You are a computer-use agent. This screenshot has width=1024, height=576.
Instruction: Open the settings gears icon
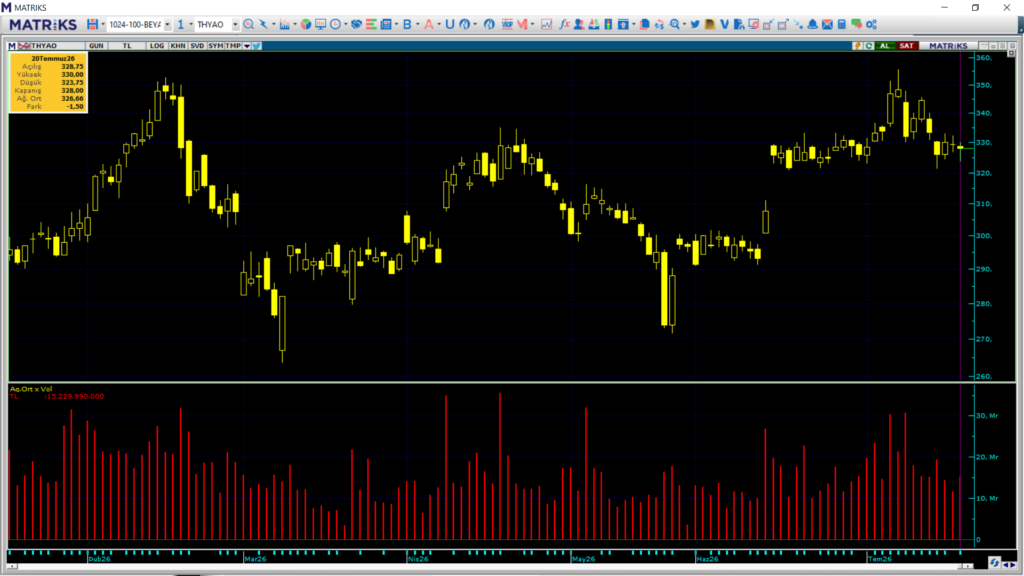871,24
